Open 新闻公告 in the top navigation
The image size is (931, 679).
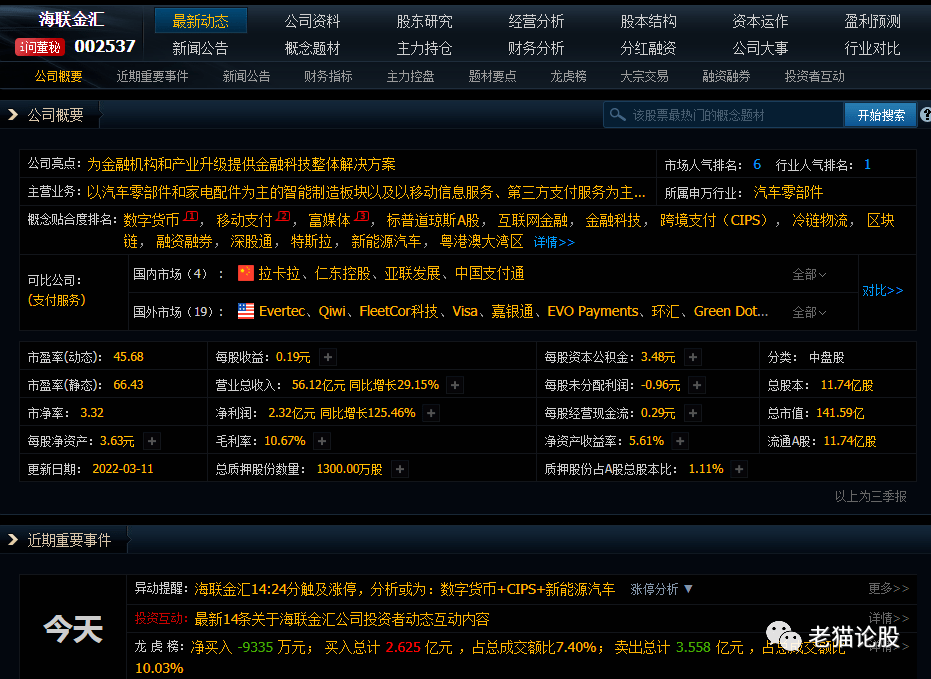point(200,48)
